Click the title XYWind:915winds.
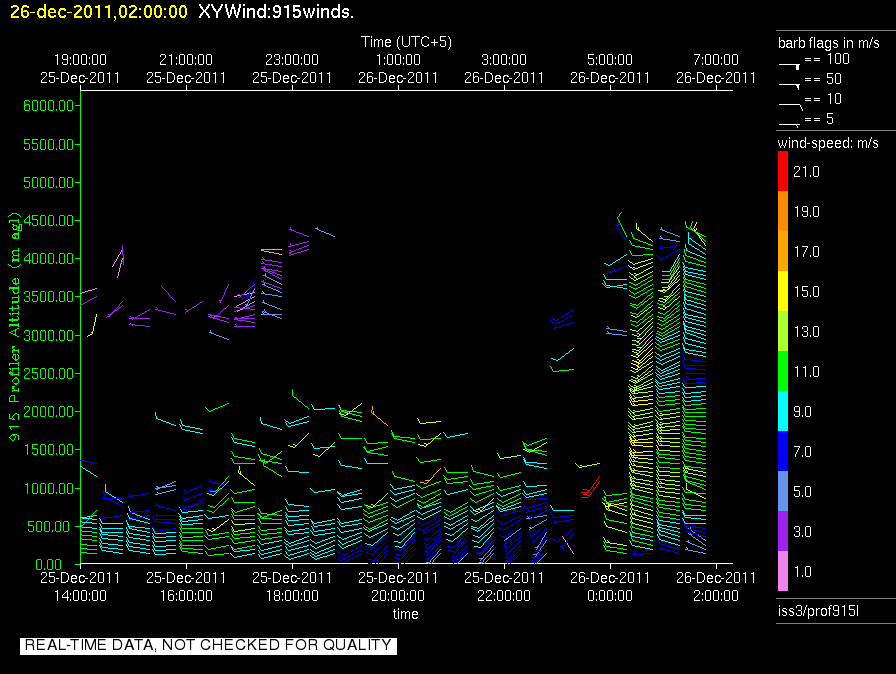 click(276, 12)
